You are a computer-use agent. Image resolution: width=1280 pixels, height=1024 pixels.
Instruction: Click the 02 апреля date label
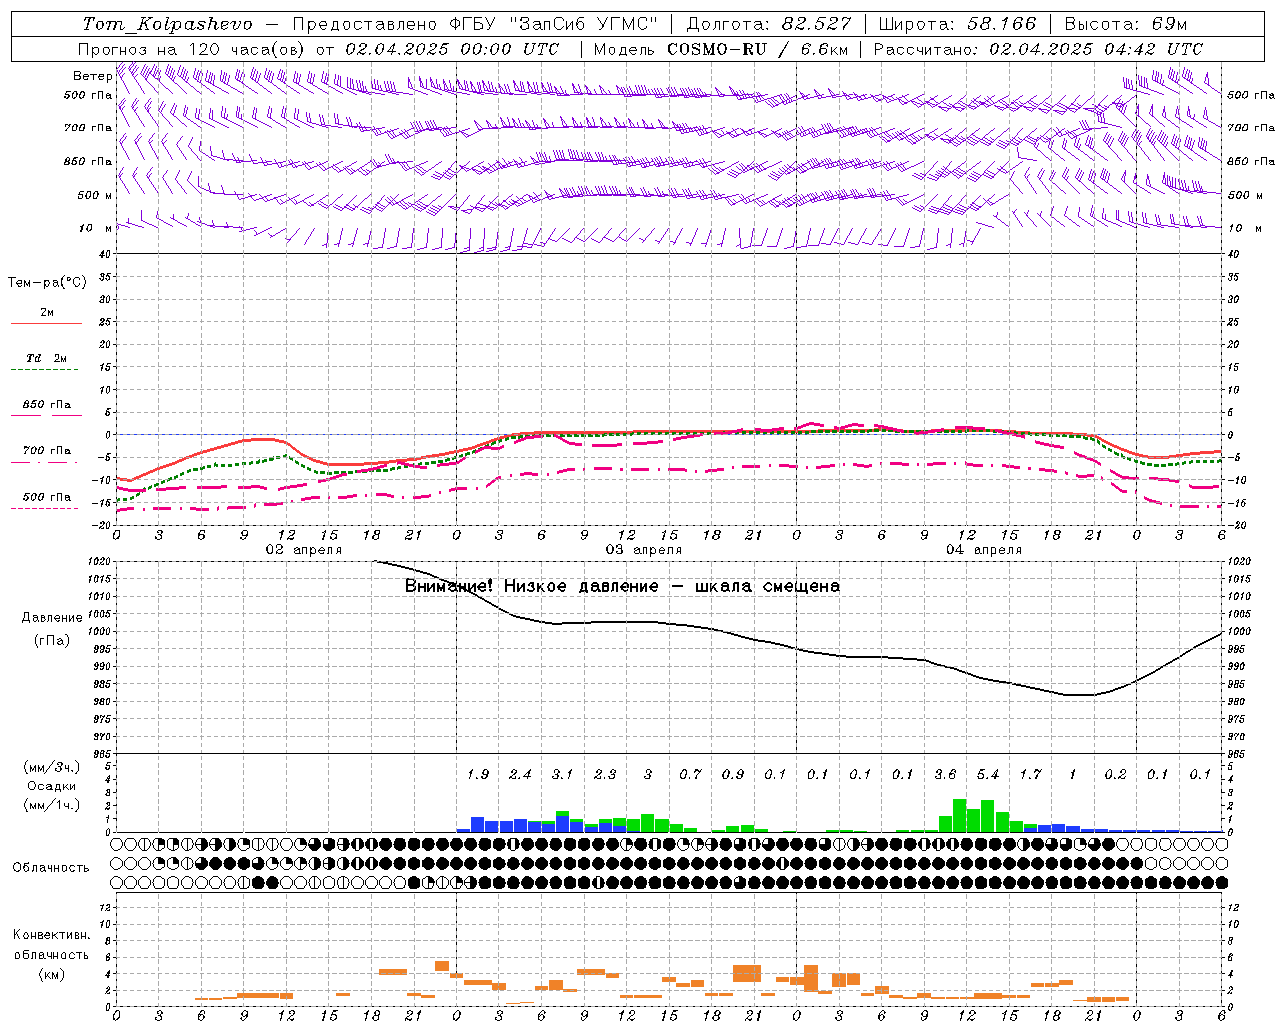point(303,550)
